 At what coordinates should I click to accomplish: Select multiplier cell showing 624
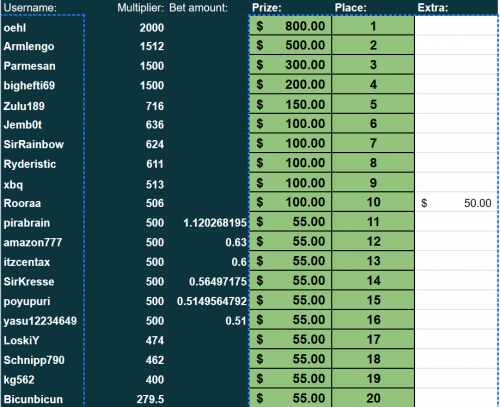[125, 144]
